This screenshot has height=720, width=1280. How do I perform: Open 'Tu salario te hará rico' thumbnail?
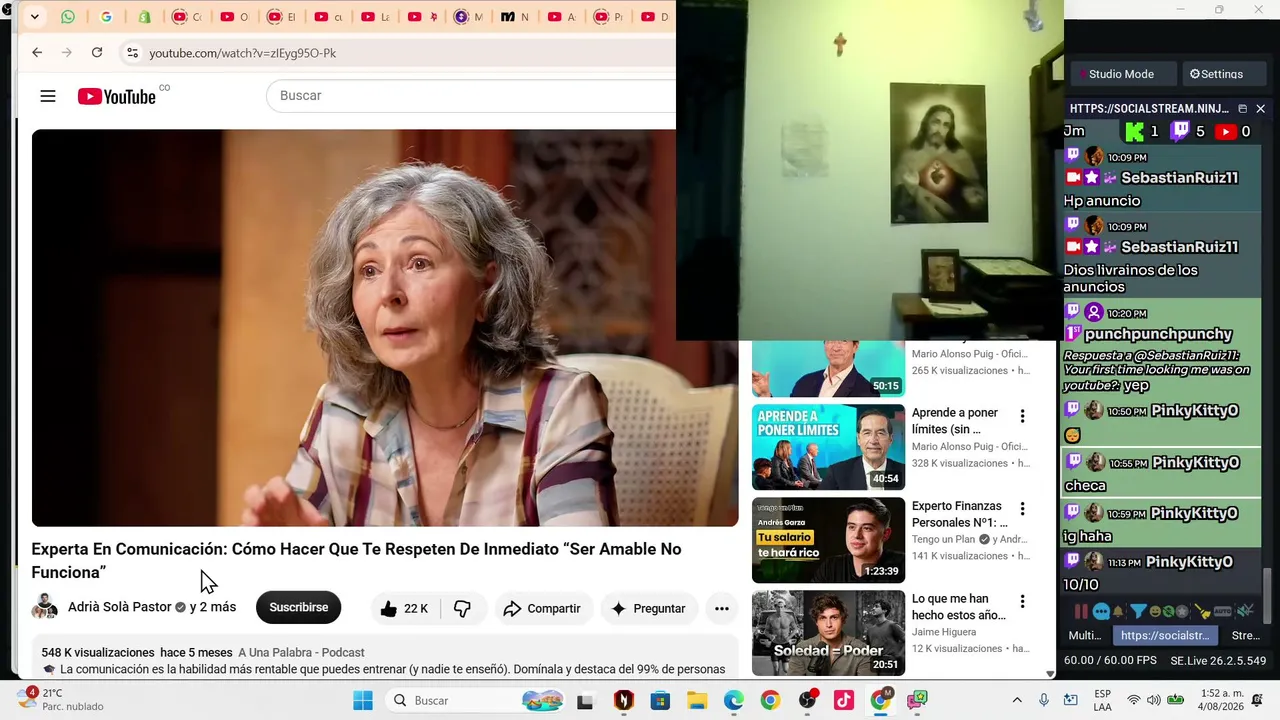click(828, 540)
